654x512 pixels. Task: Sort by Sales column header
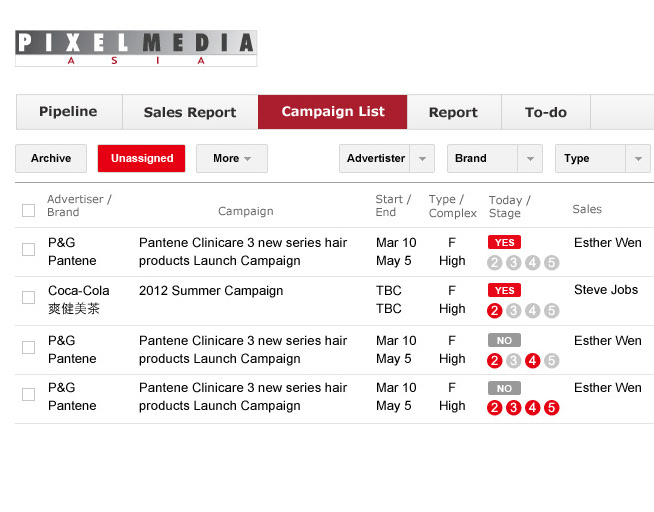(x=587, y=209)
